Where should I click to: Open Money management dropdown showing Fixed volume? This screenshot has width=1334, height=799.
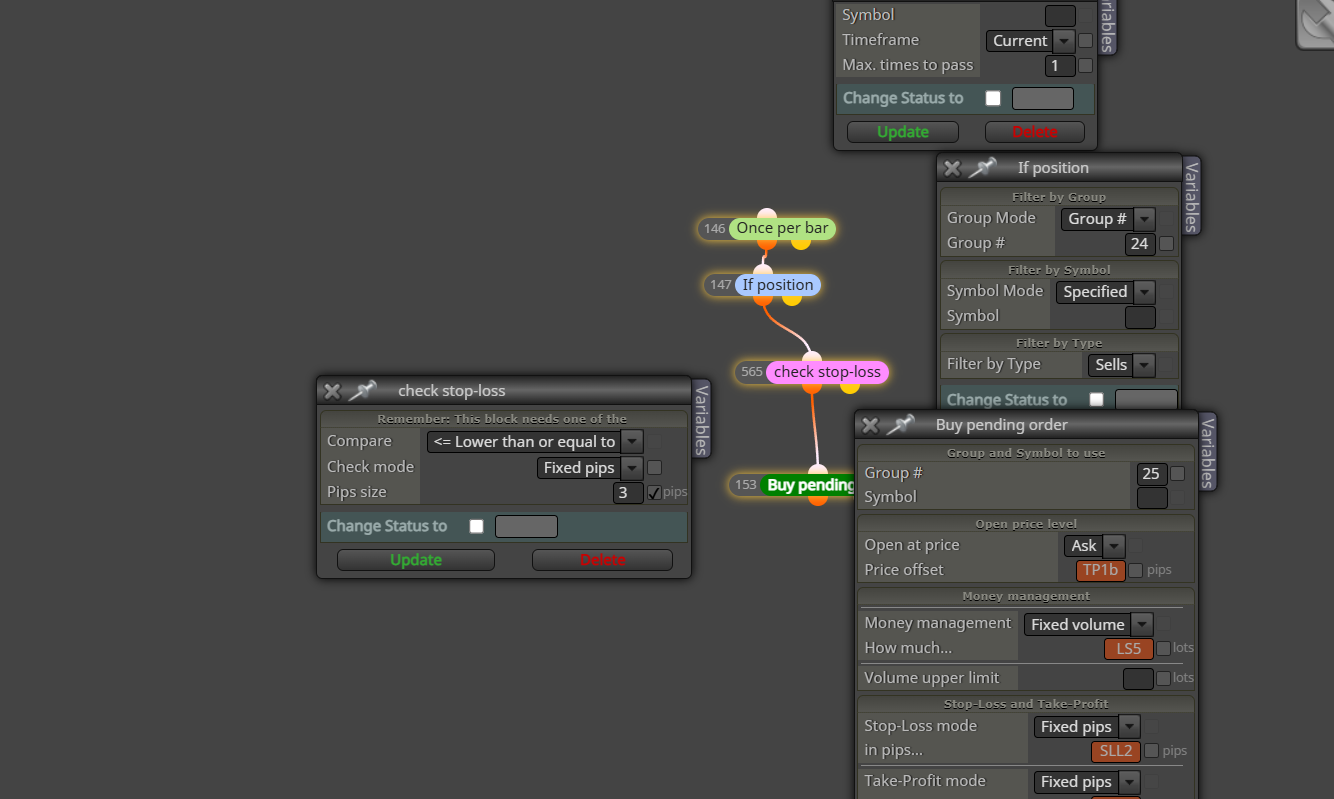(1088, 624)
